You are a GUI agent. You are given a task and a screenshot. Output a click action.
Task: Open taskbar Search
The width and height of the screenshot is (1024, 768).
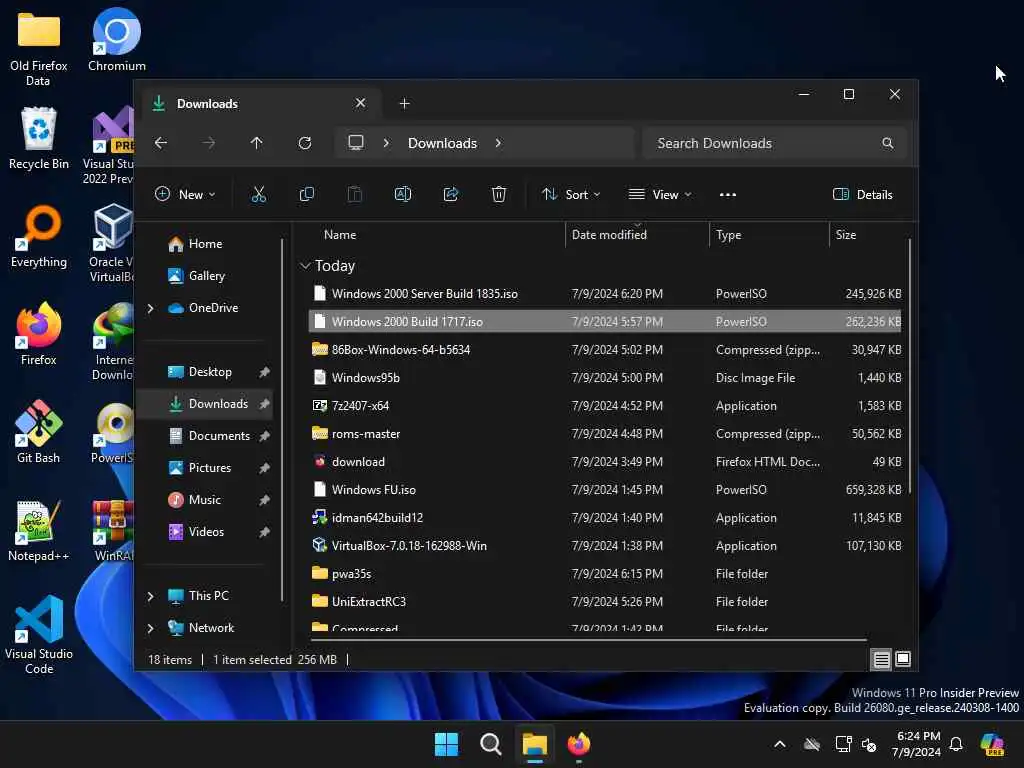[490, 744]
